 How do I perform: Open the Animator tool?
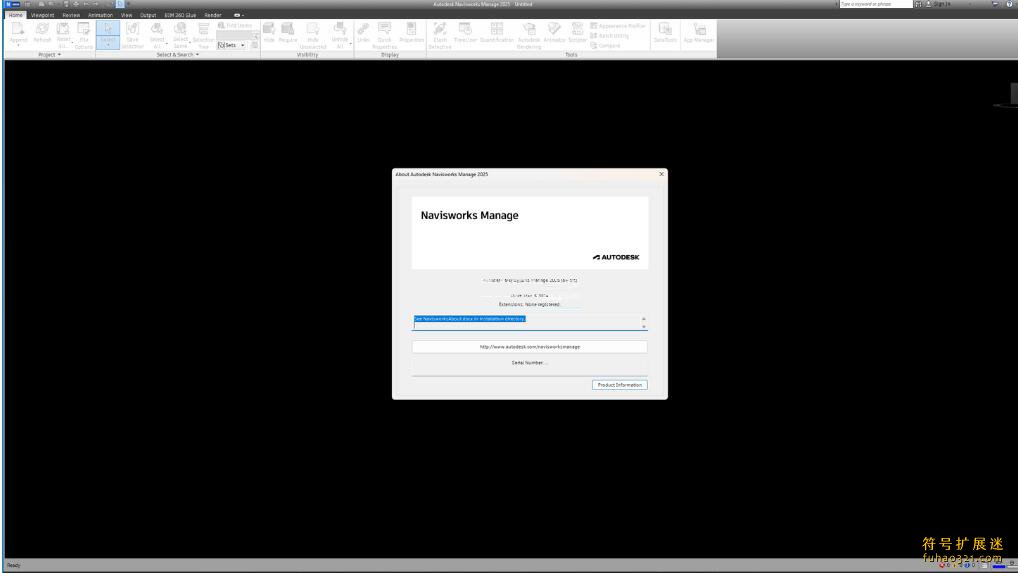point(554,33)
